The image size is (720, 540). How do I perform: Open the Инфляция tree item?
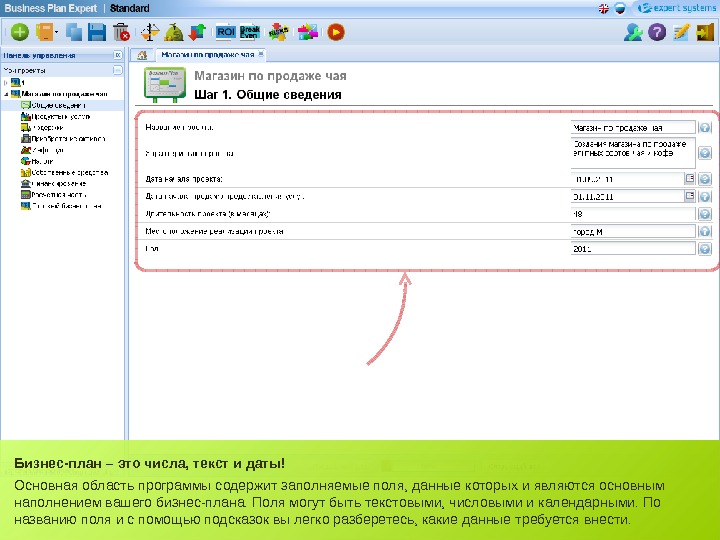42,150
